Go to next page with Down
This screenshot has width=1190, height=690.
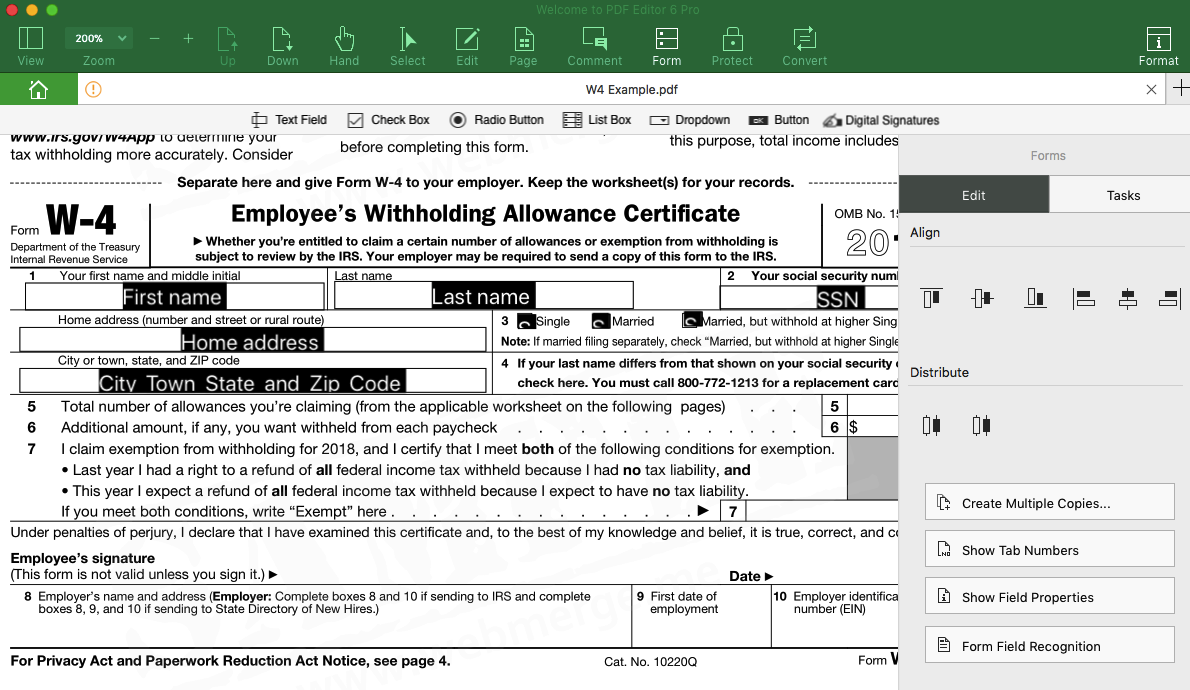point(282,46)
